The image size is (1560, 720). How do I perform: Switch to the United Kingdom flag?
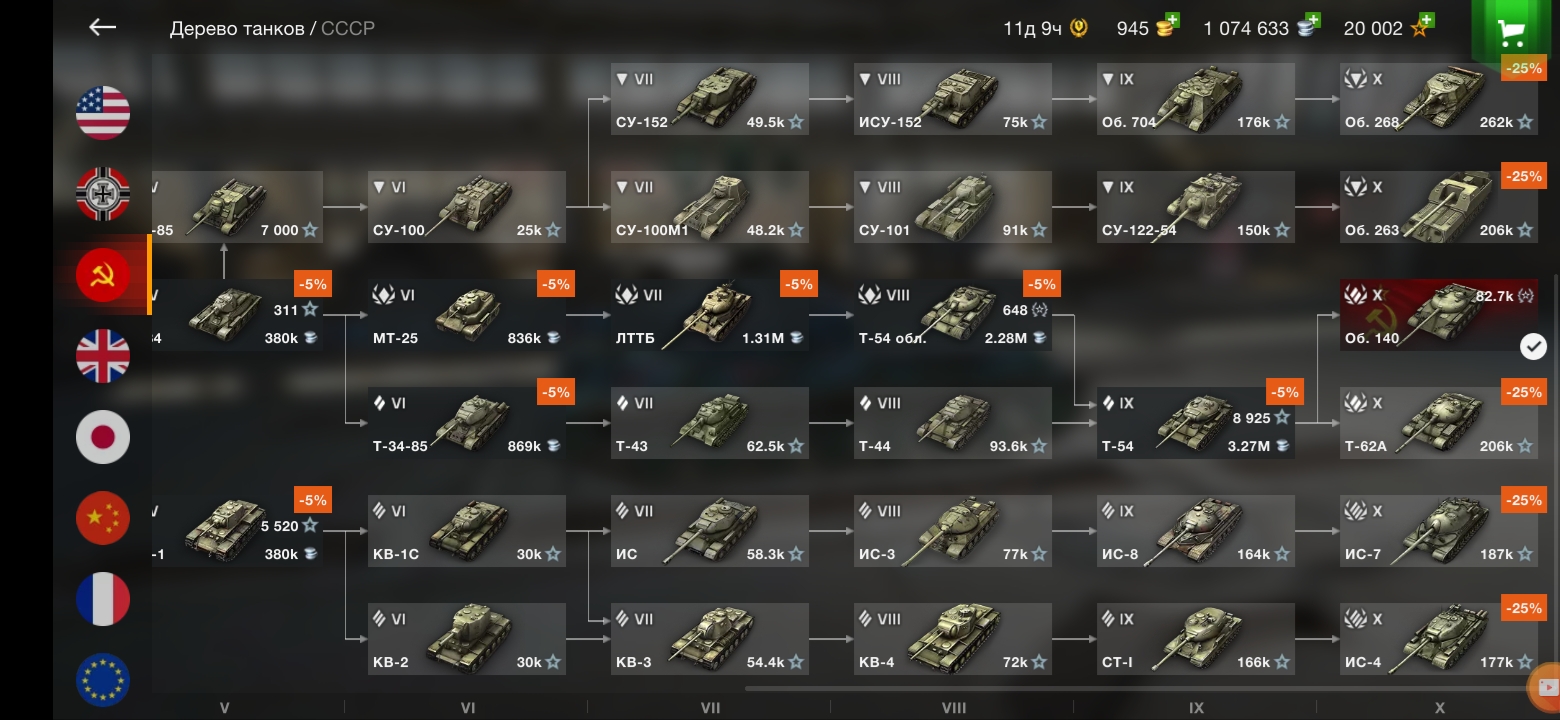(103, 355)
